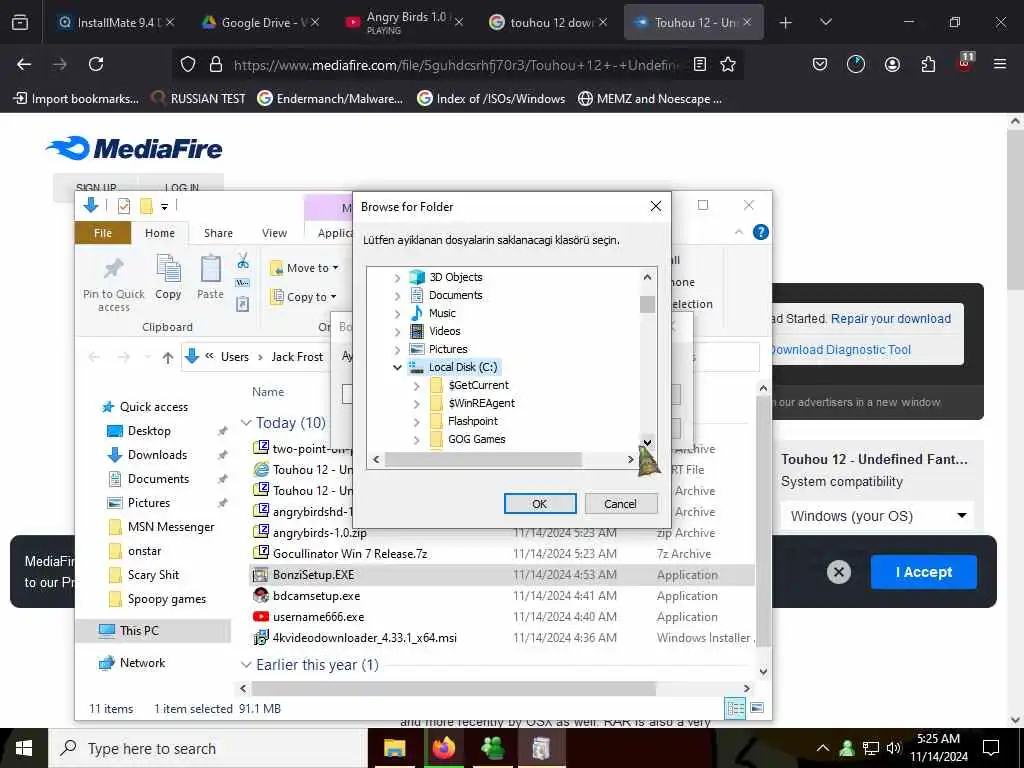Expand the Documents node in folder tree

397,296
